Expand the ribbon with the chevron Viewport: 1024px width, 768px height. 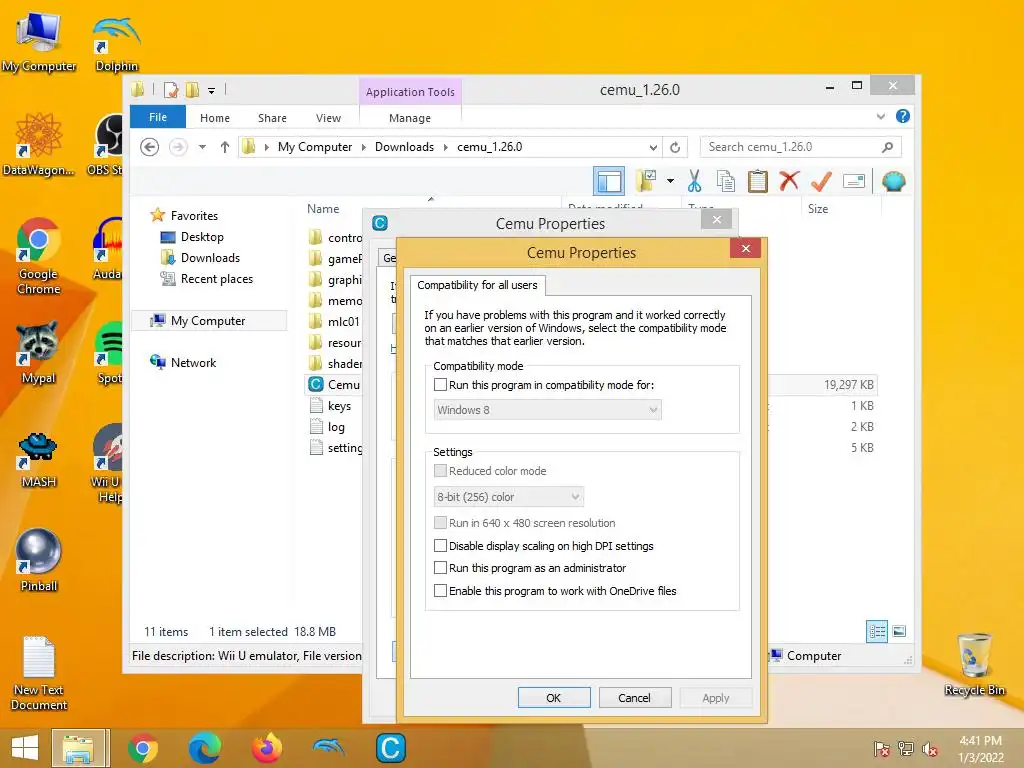click(880, 116)
